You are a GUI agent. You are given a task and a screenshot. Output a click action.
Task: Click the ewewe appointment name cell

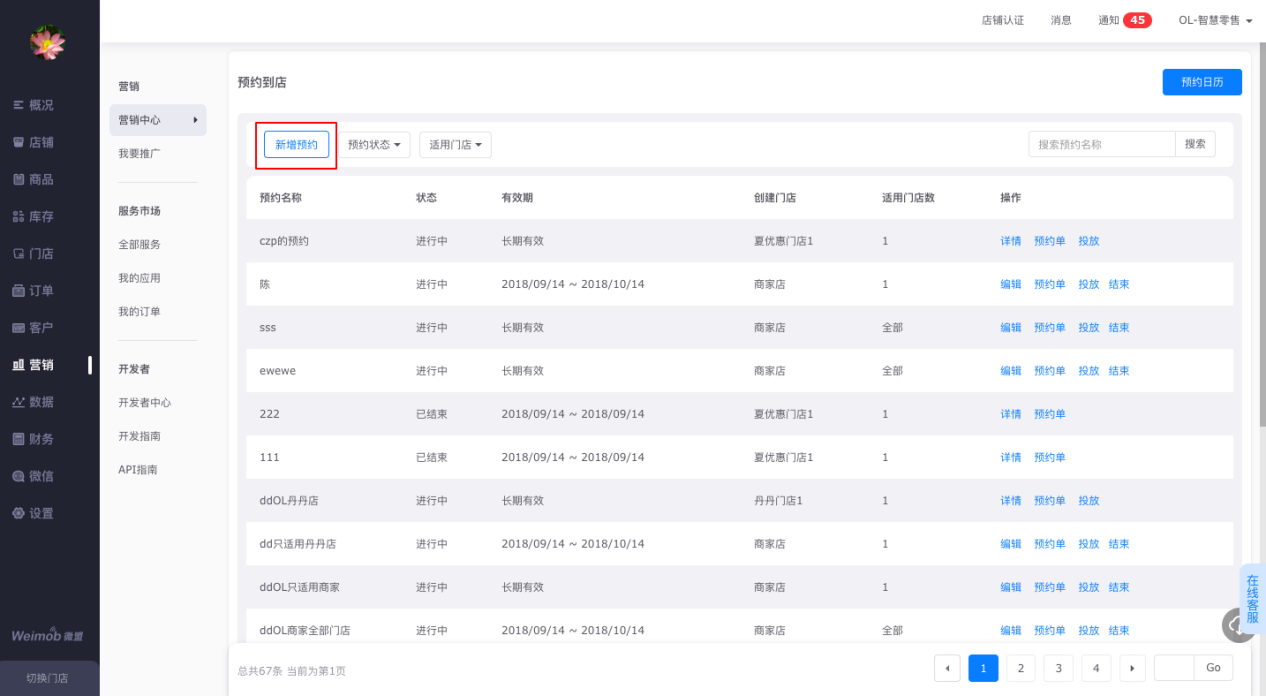(278, 371)
